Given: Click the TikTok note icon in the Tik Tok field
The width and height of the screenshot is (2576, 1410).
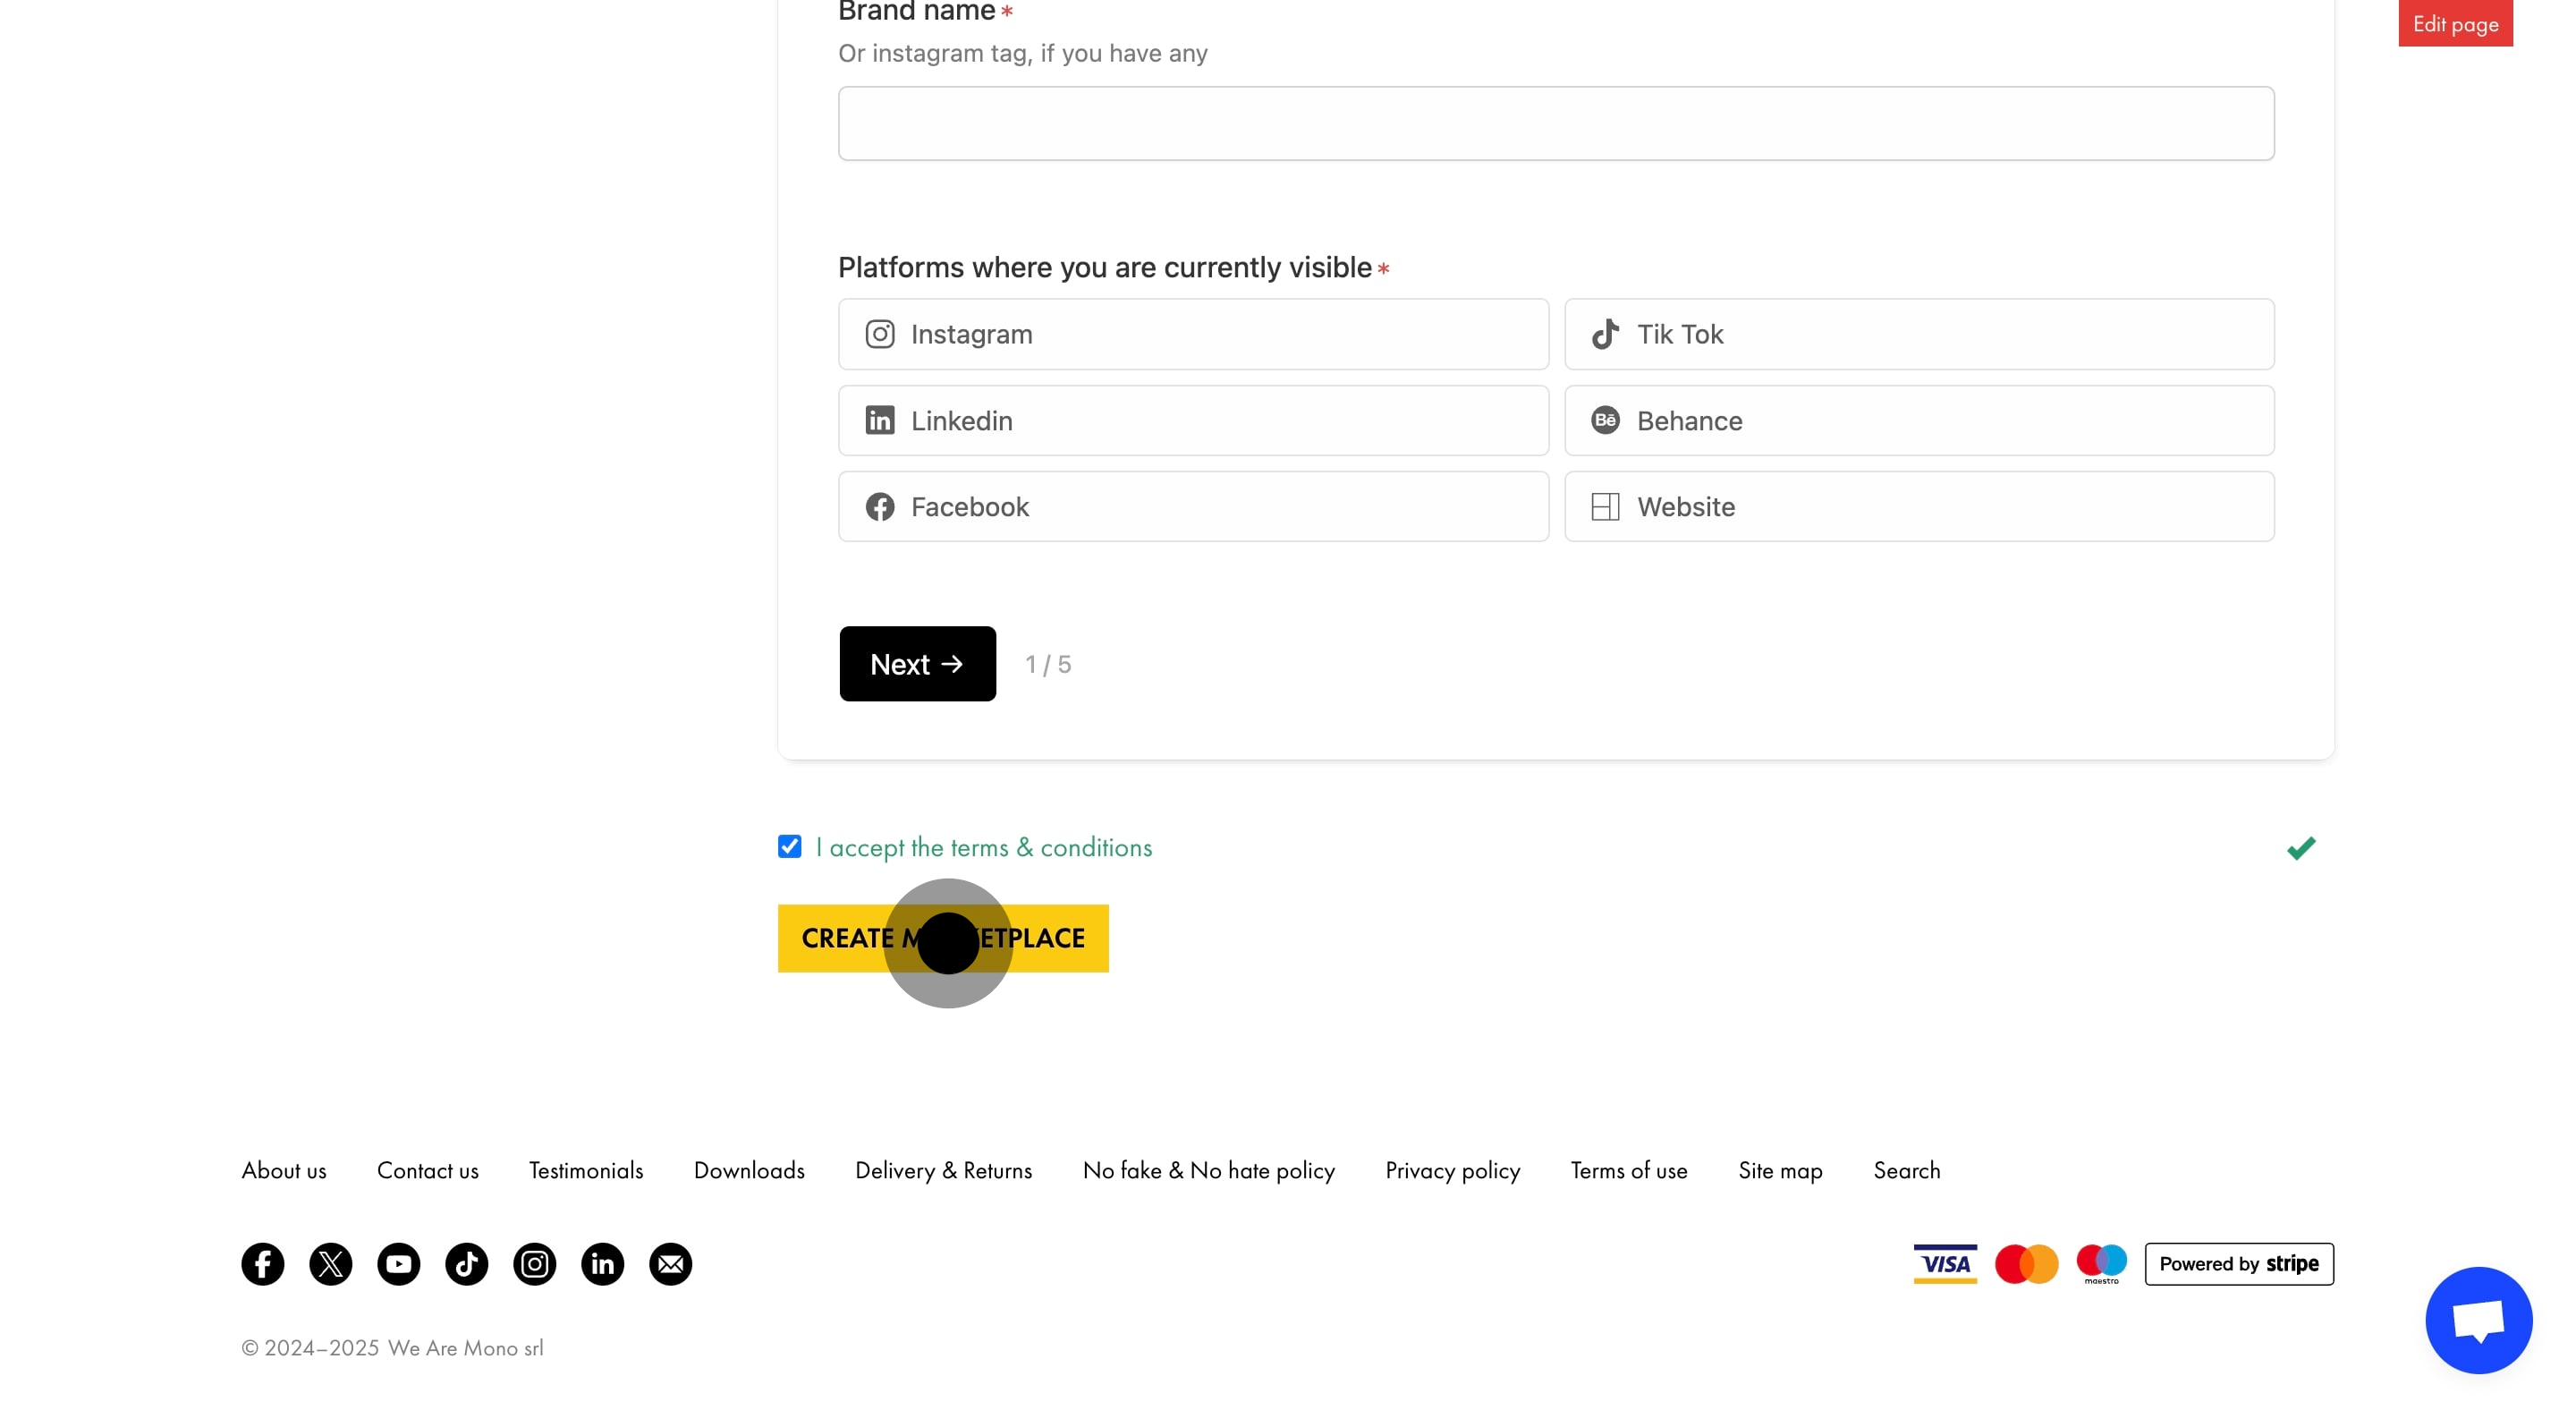Looking at the screenshot, I should [1605, 333].
